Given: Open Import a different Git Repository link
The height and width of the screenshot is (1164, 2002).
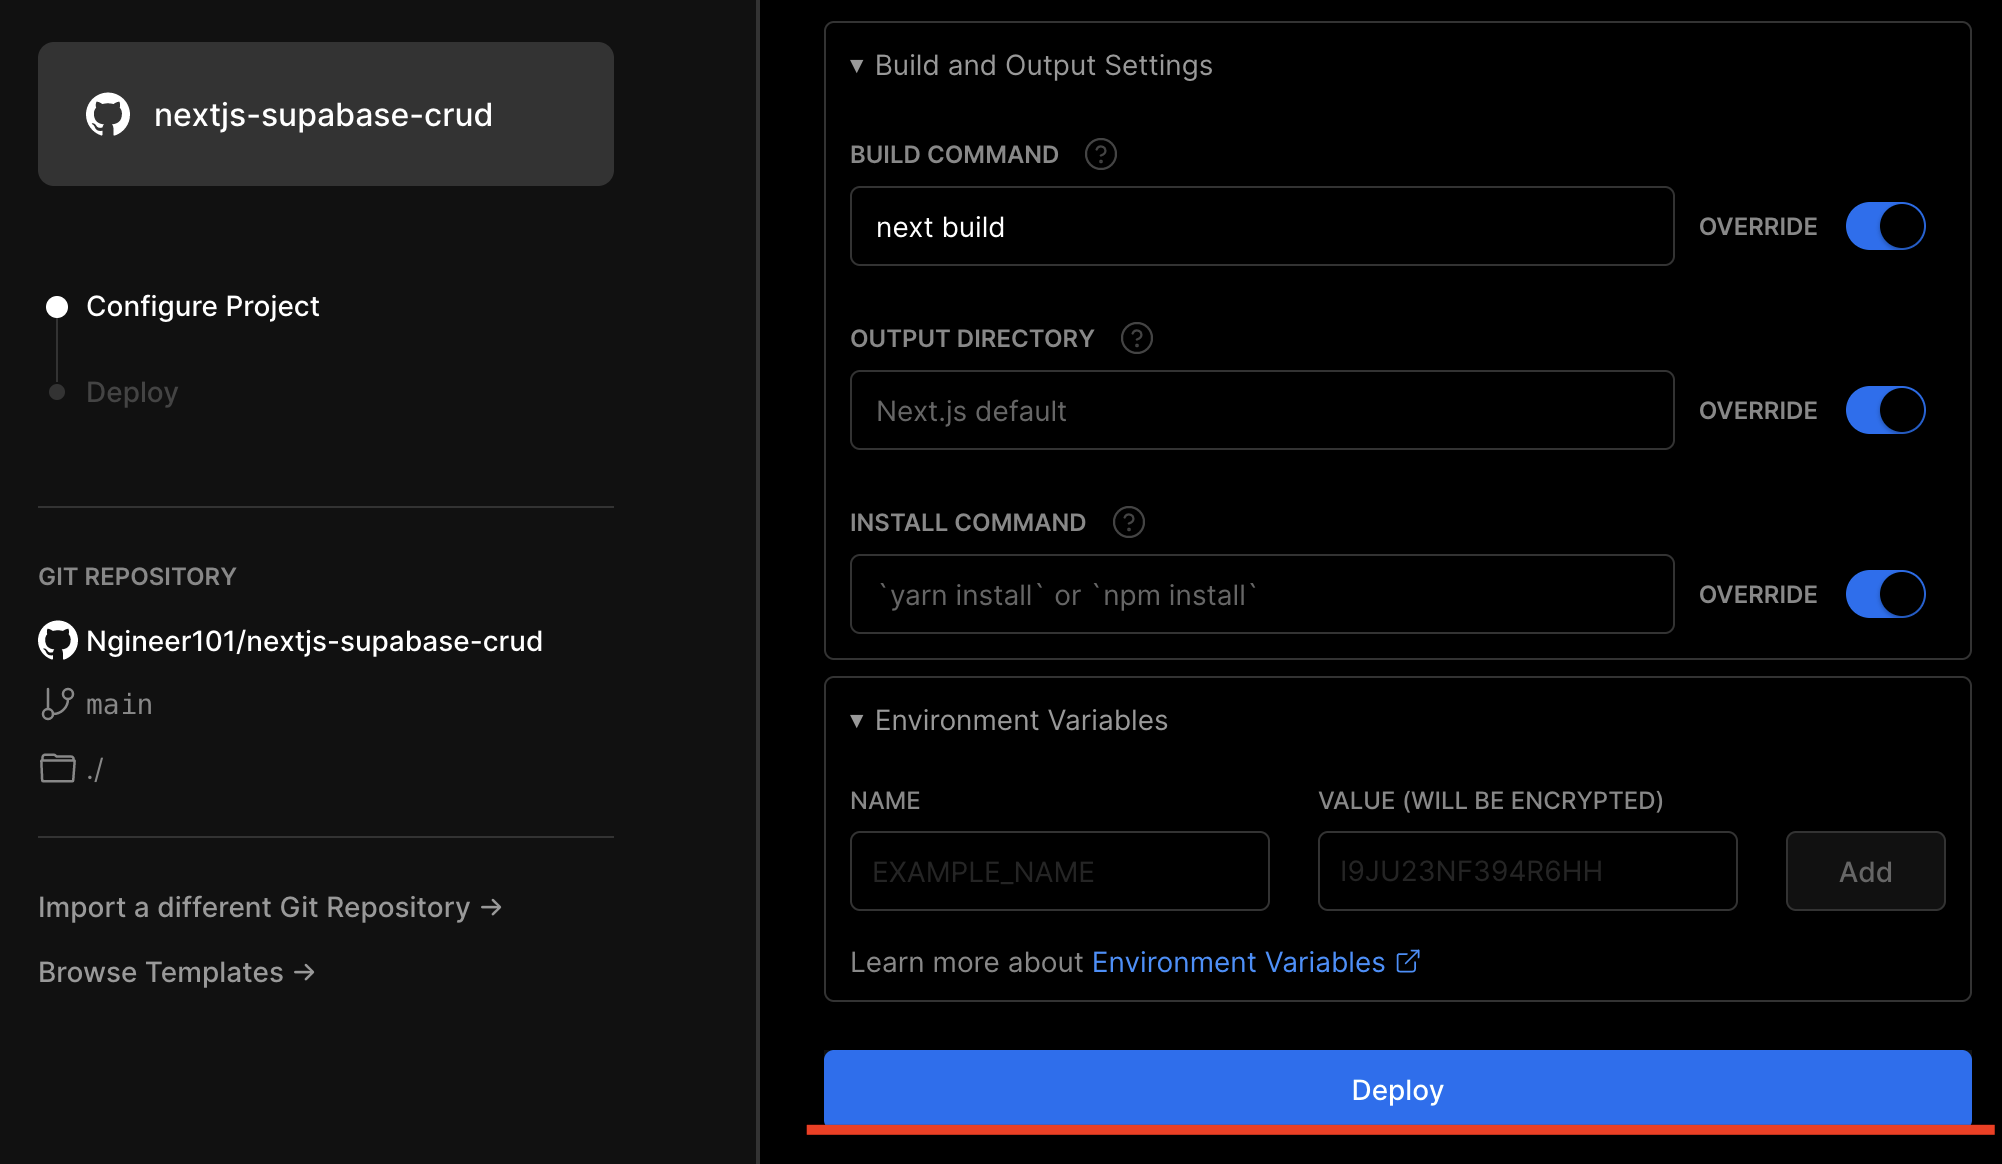Looking at the screenshot, I should (269, 907).
